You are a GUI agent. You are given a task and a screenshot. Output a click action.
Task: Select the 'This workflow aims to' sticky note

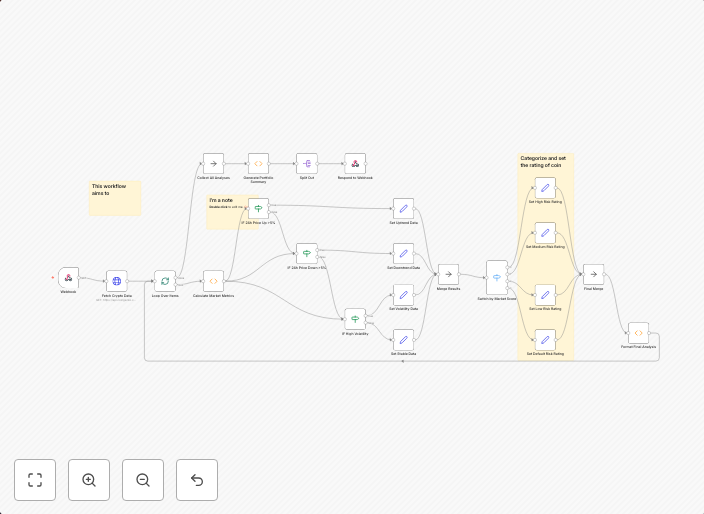115,199
